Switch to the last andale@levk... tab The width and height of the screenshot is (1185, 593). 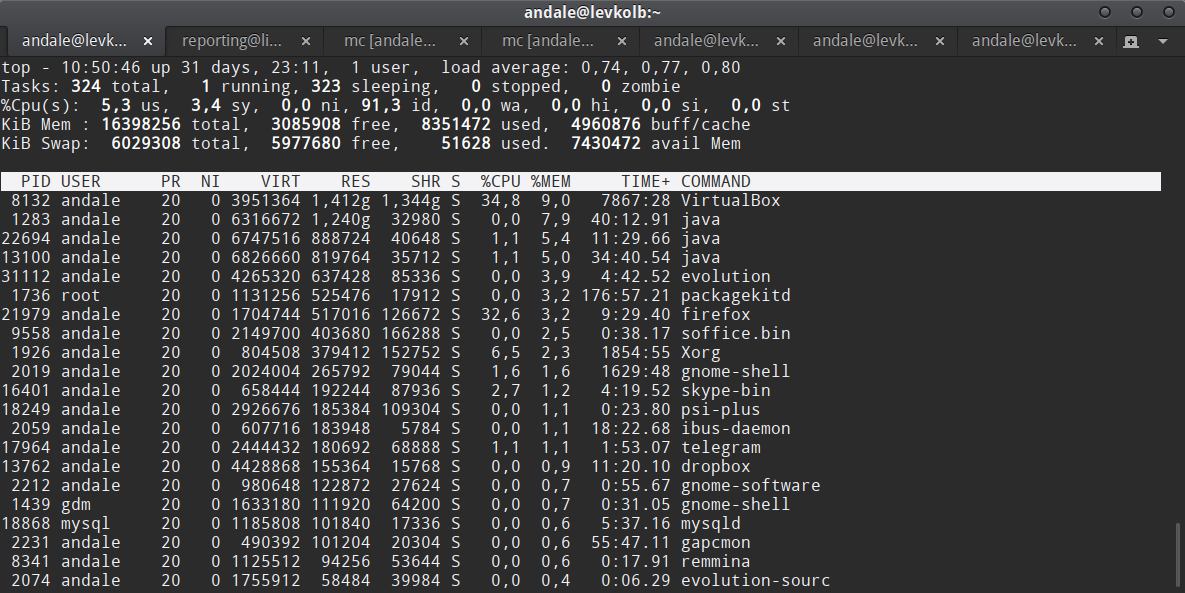tap(1024, 41)
